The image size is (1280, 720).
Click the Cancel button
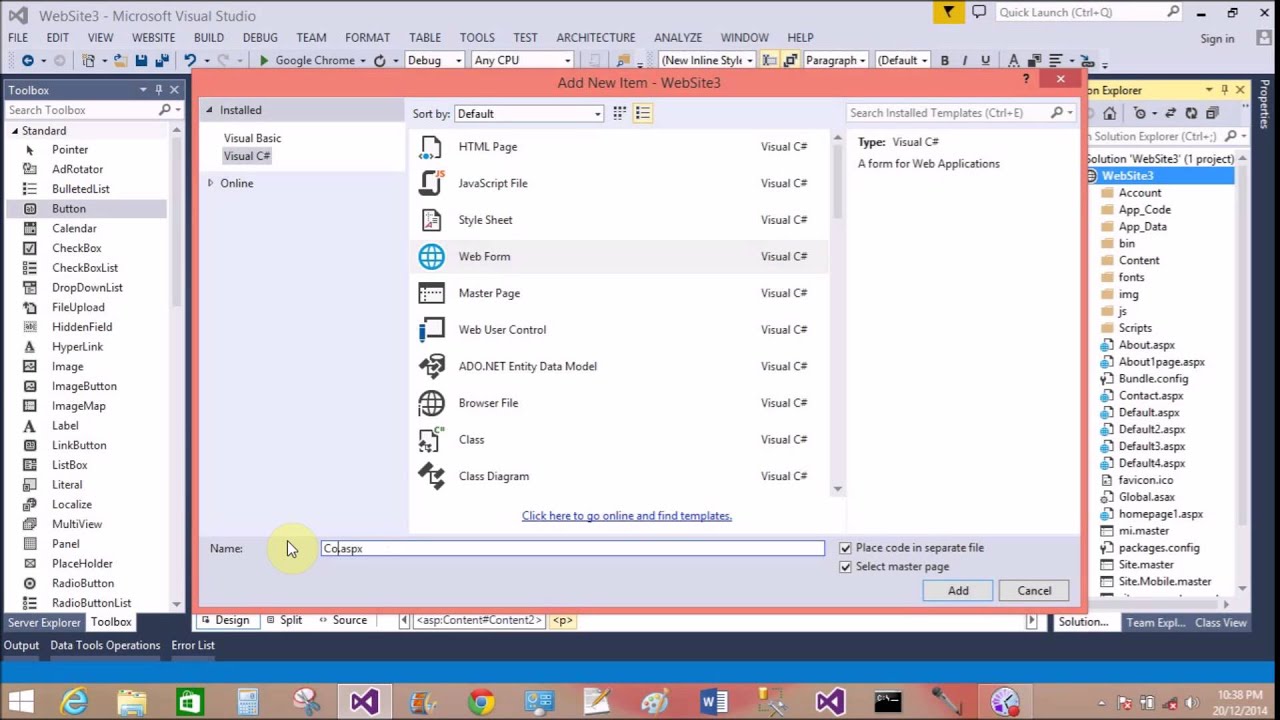pyautogui.click(x=1034, y=591)
